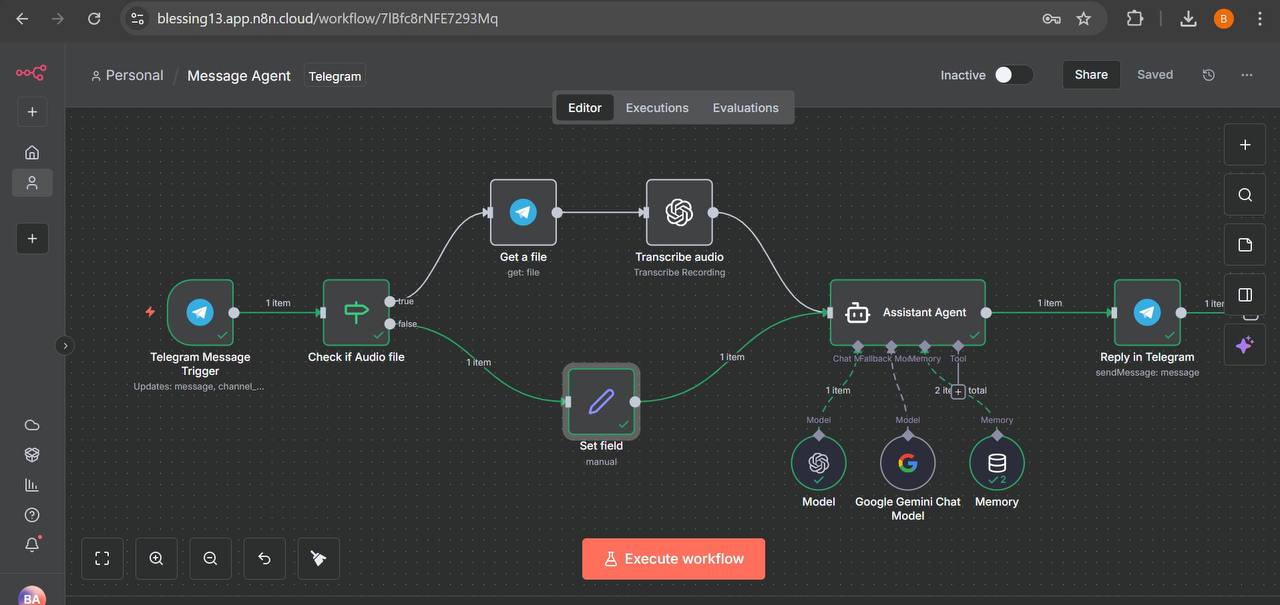Click the true output of Check if Audio
1280x605 pixels.
click(389, 301)
